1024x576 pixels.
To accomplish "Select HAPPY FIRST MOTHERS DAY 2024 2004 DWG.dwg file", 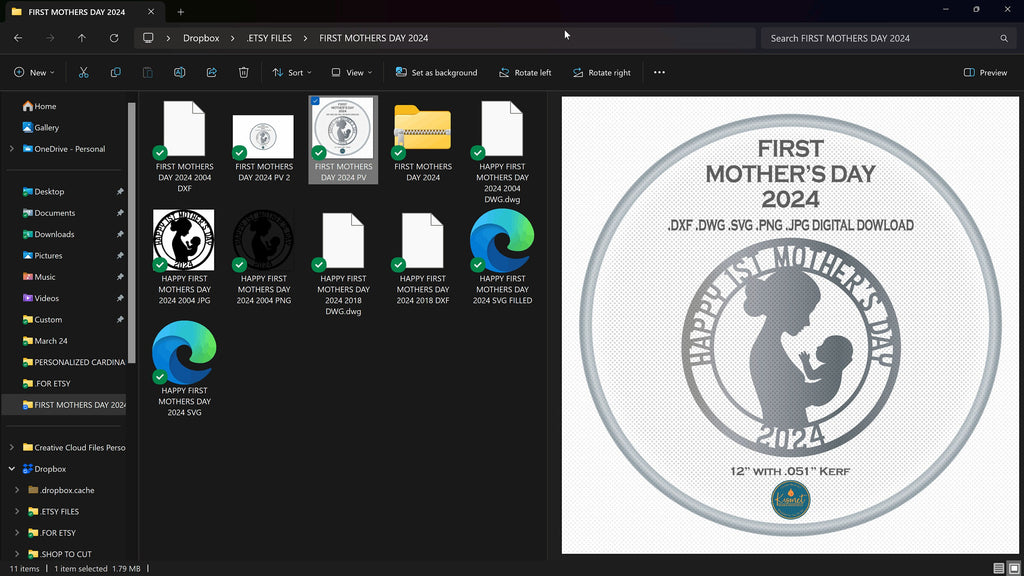I will (502, 152).
